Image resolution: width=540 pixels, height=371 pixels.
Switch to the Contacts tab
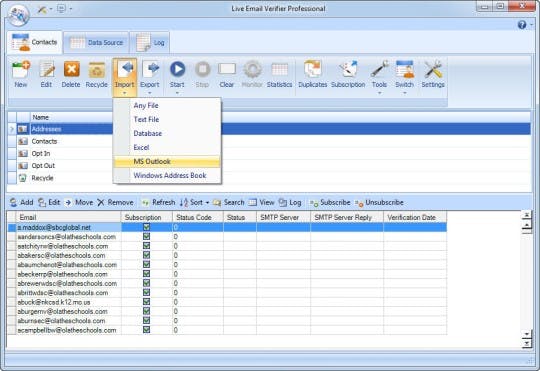coord(34,42)
